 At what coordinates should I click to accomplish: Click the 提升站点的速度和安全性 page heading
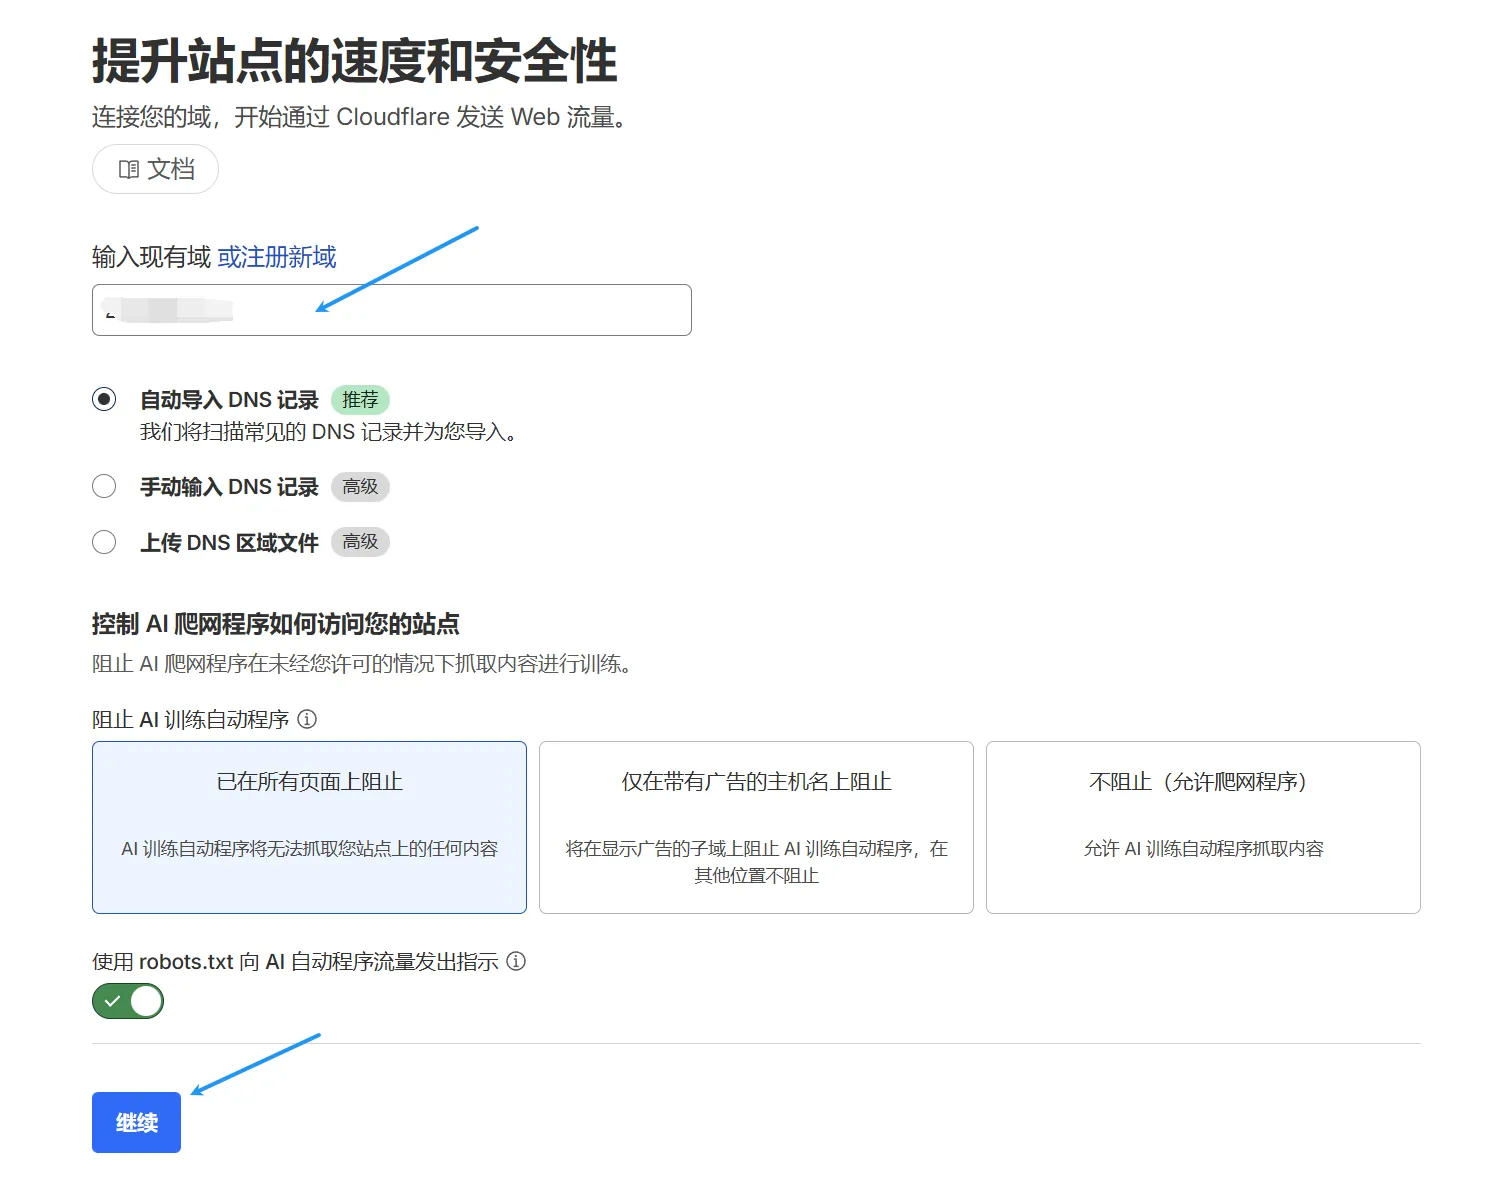(x=355, y=61)
